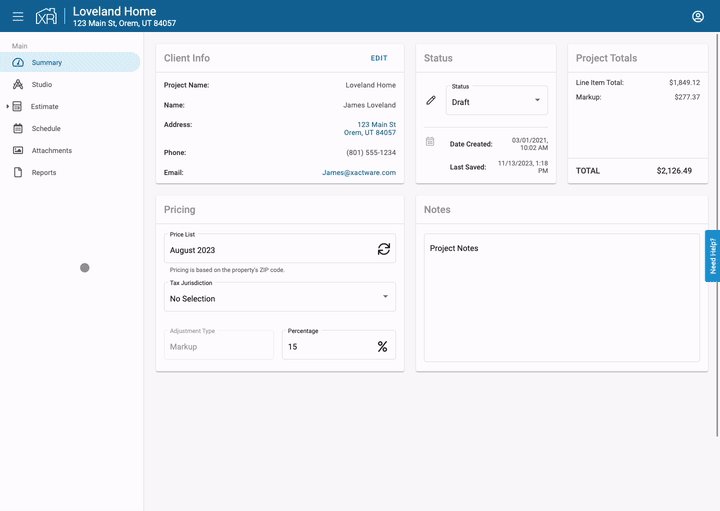Open the 123 Main St address link

coord(370,129)
